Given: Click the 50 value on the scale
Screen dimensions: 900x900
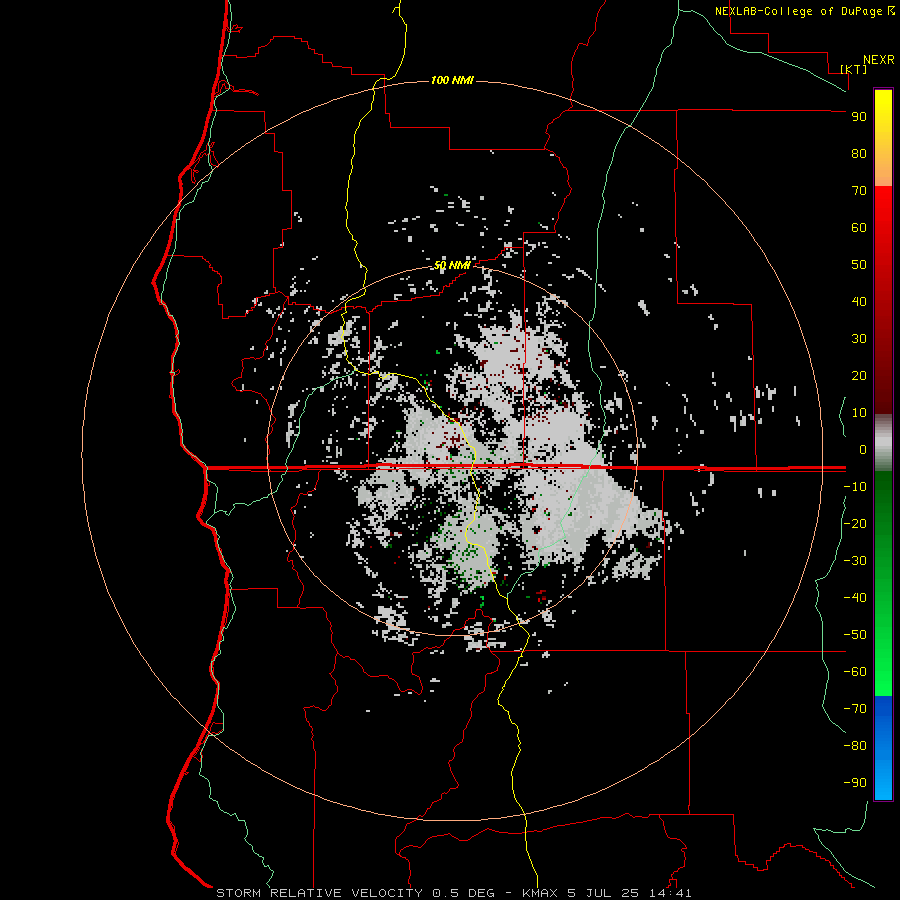Looking at the screenshot, I should [x=859, y=265].
